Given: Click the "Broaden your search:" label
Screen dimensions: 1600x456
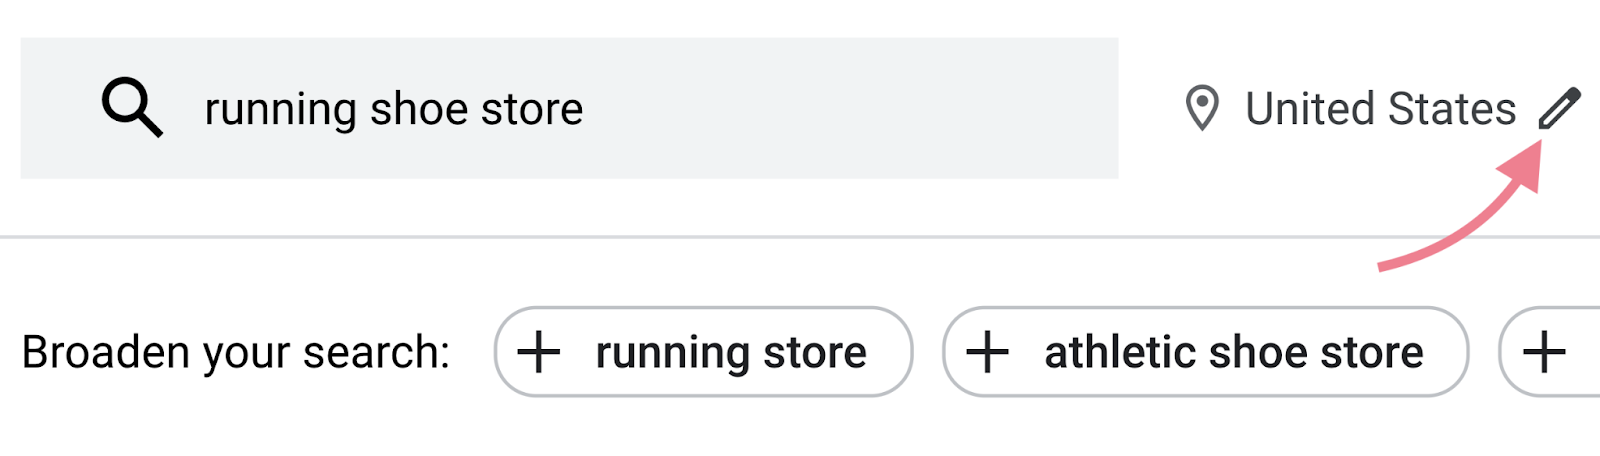Looking at the screenshot, I should point(236,352).
